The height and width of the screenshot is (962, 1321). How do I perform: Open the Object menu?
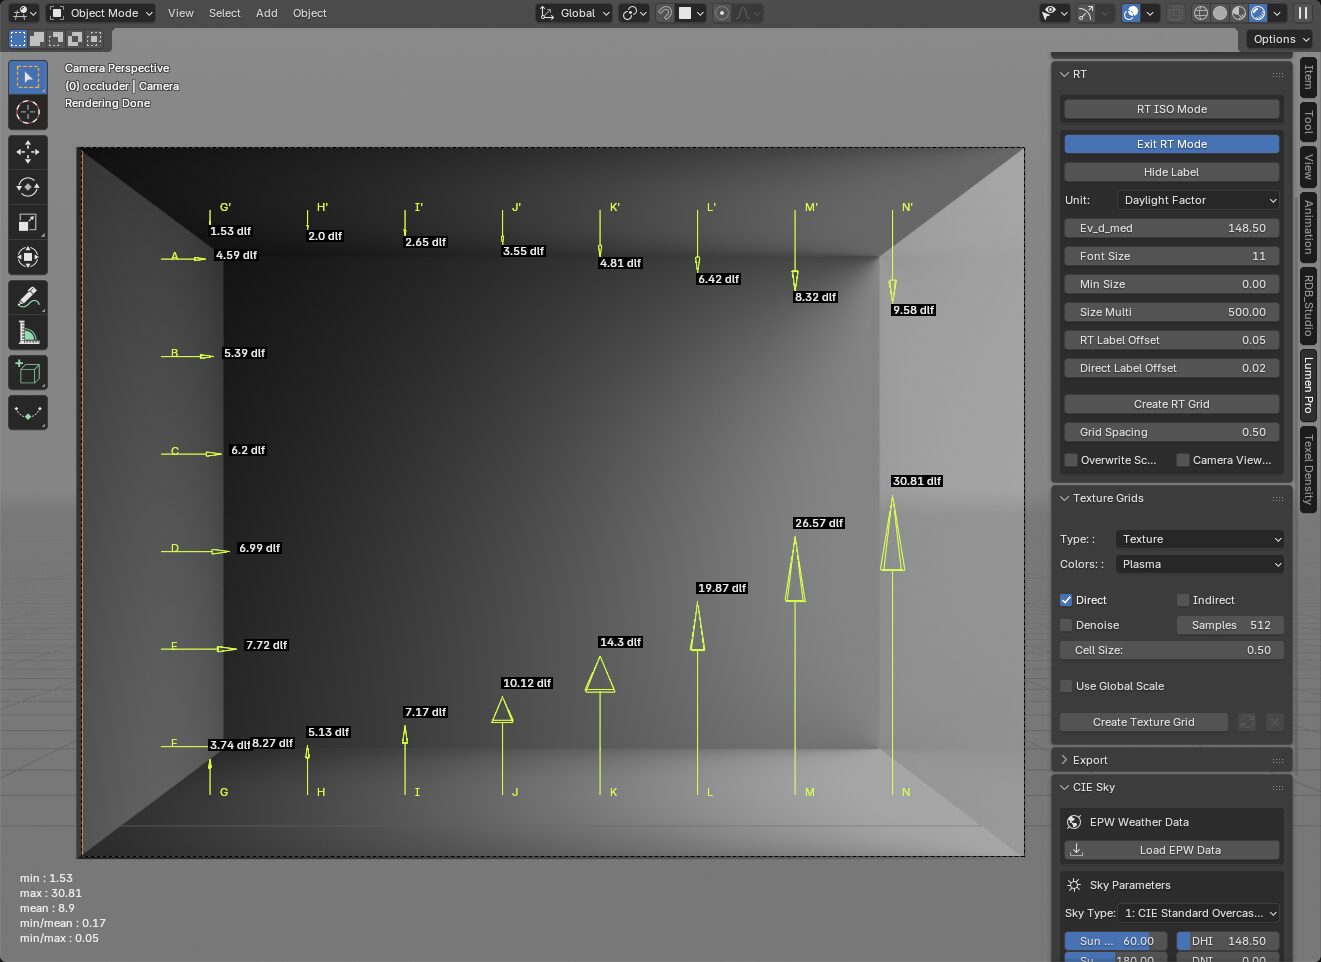tap(310, 13)
